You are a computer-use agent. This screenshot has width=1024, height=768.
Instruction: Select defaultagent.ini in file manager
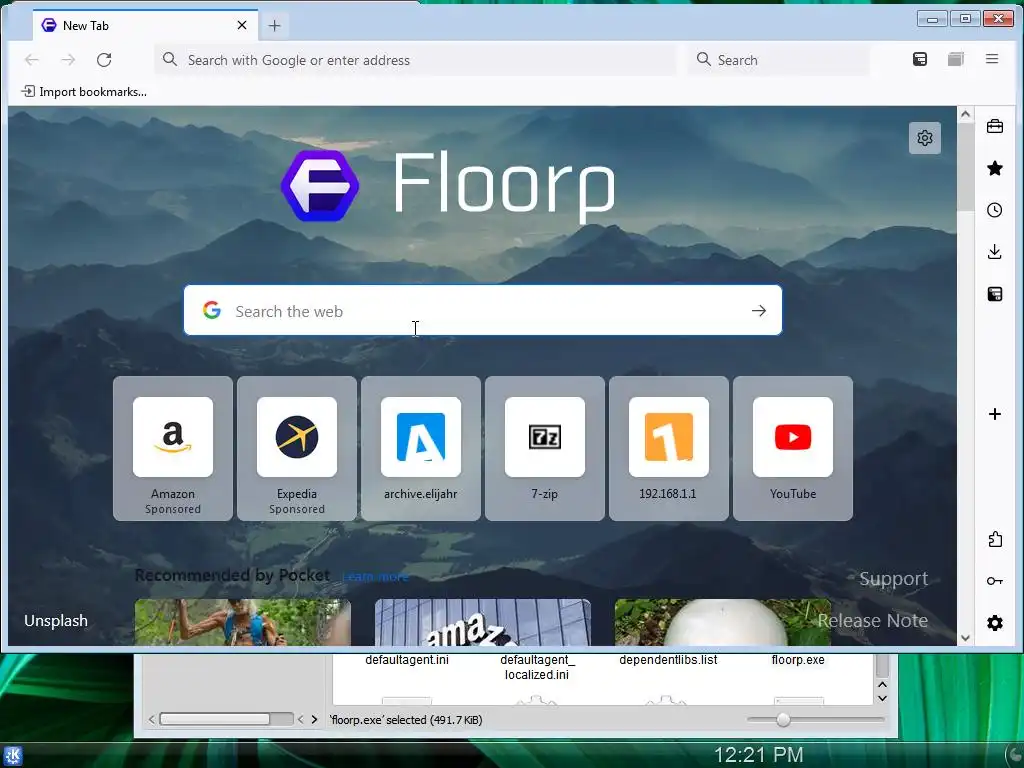click(x=407, y=660)
